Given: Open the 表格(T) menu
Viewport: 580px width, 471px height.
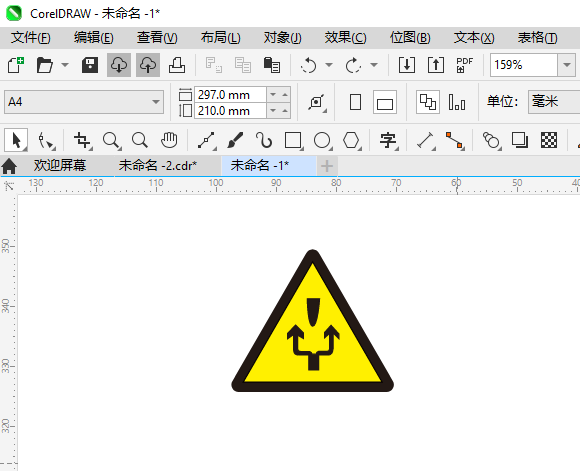Looking at the screenshot, I should pyautogui.click(x=537, y=38).
